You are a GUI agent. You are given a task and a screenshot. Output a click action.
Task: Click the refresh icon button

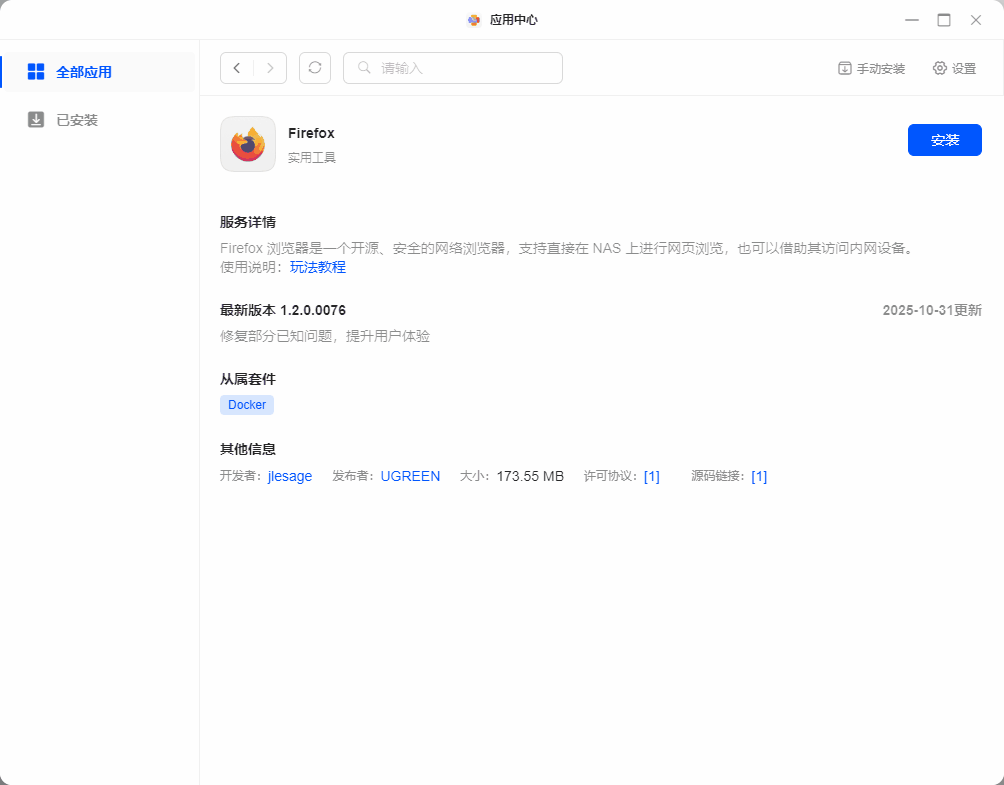coord(315,68)
